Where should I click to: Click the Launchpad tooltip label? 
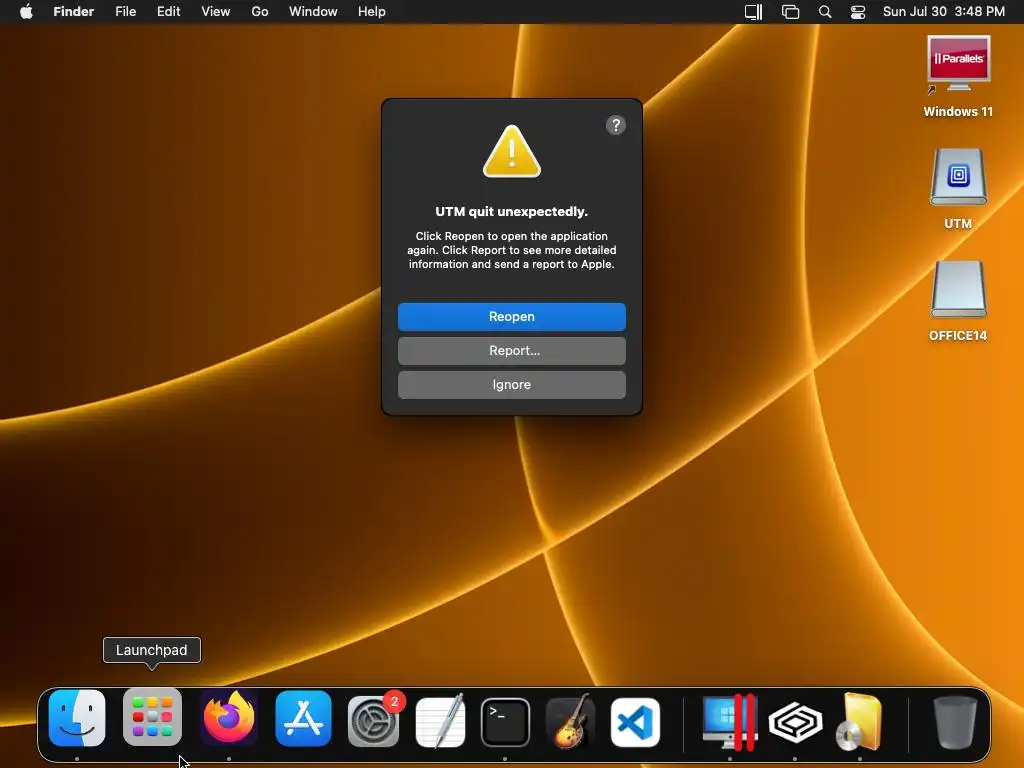[152, 650]
